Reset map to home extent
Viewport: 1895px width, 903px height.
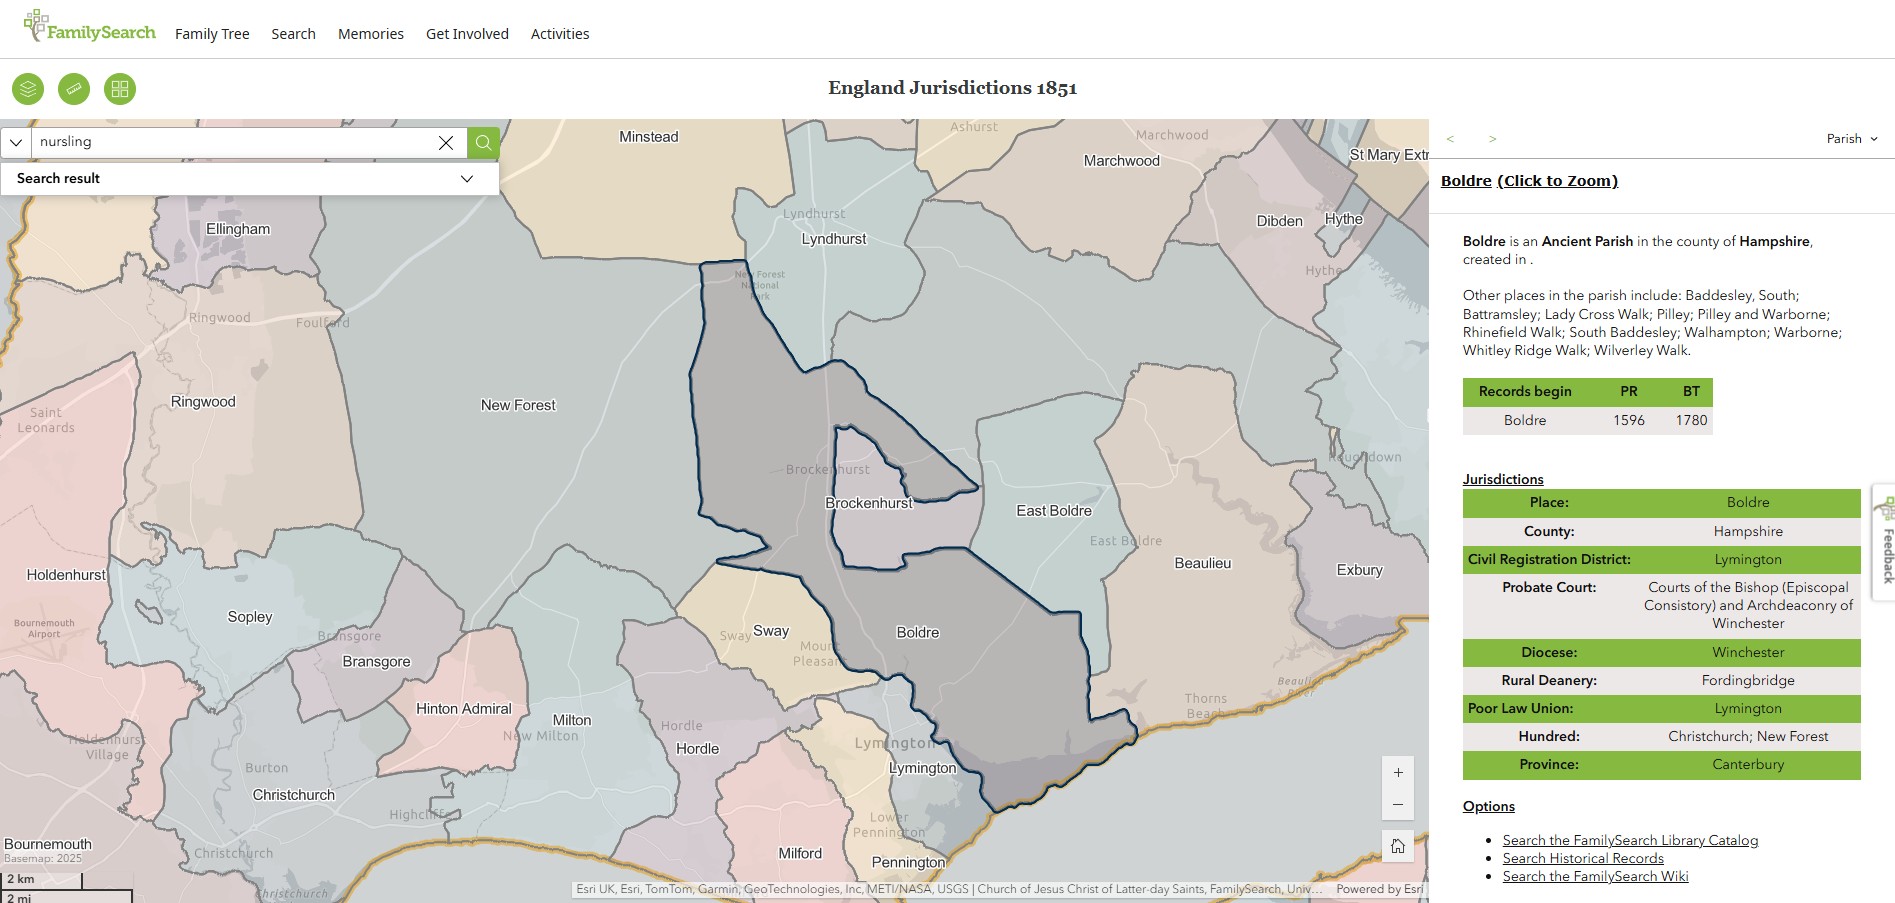point(1398,846)
